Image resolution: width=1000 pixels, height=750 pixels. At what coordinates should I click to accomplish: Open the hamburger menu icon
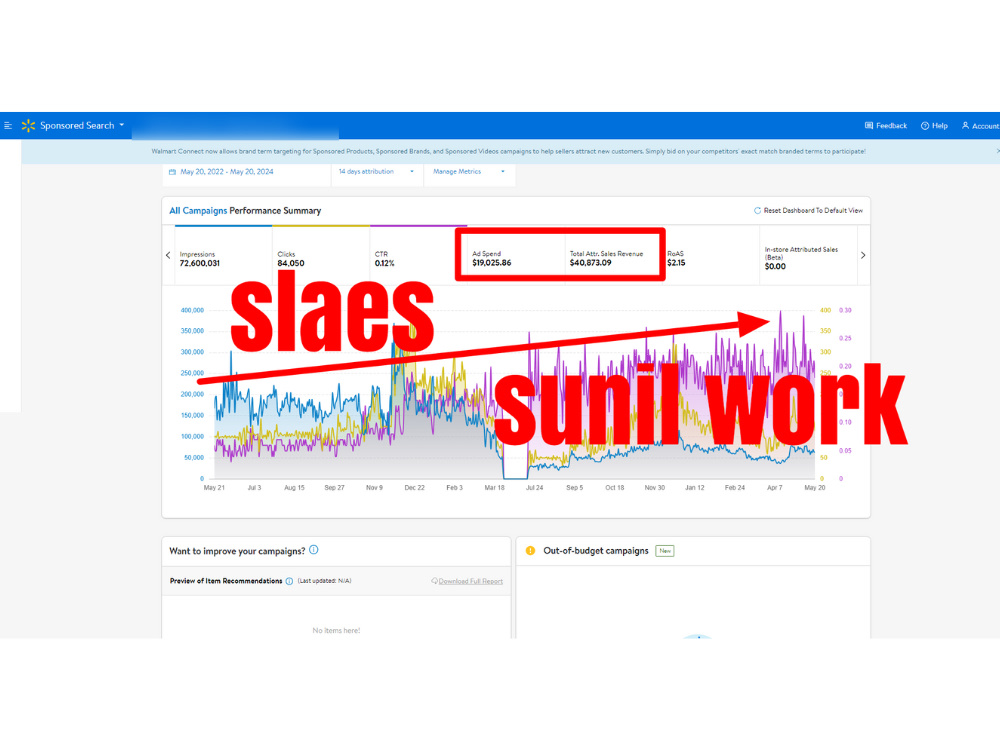tap(8, 126)
